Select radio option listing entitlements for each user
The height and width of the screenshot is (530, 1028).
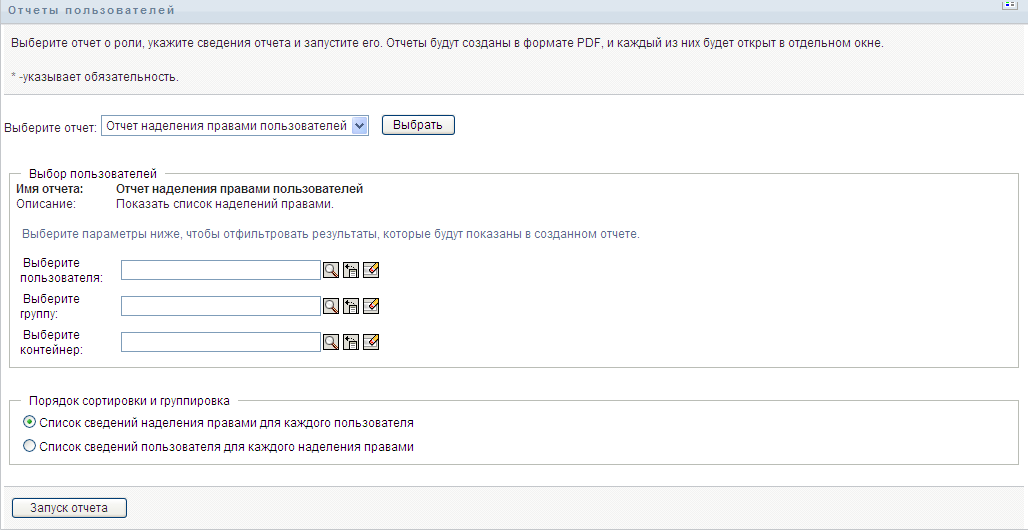[x=29, y=422]
